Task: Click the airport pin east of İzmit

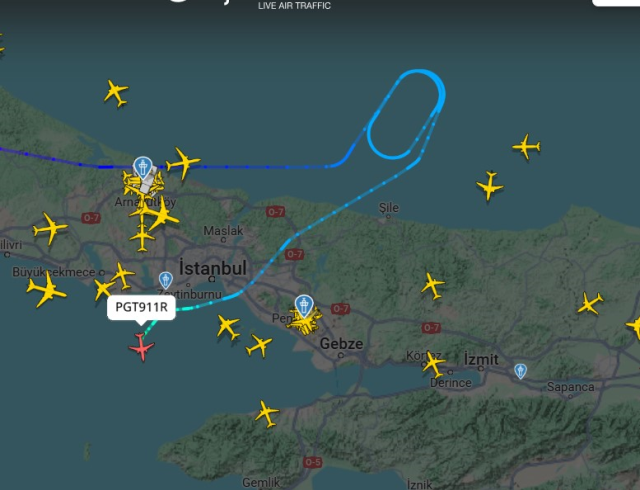Action: [520, 371]
